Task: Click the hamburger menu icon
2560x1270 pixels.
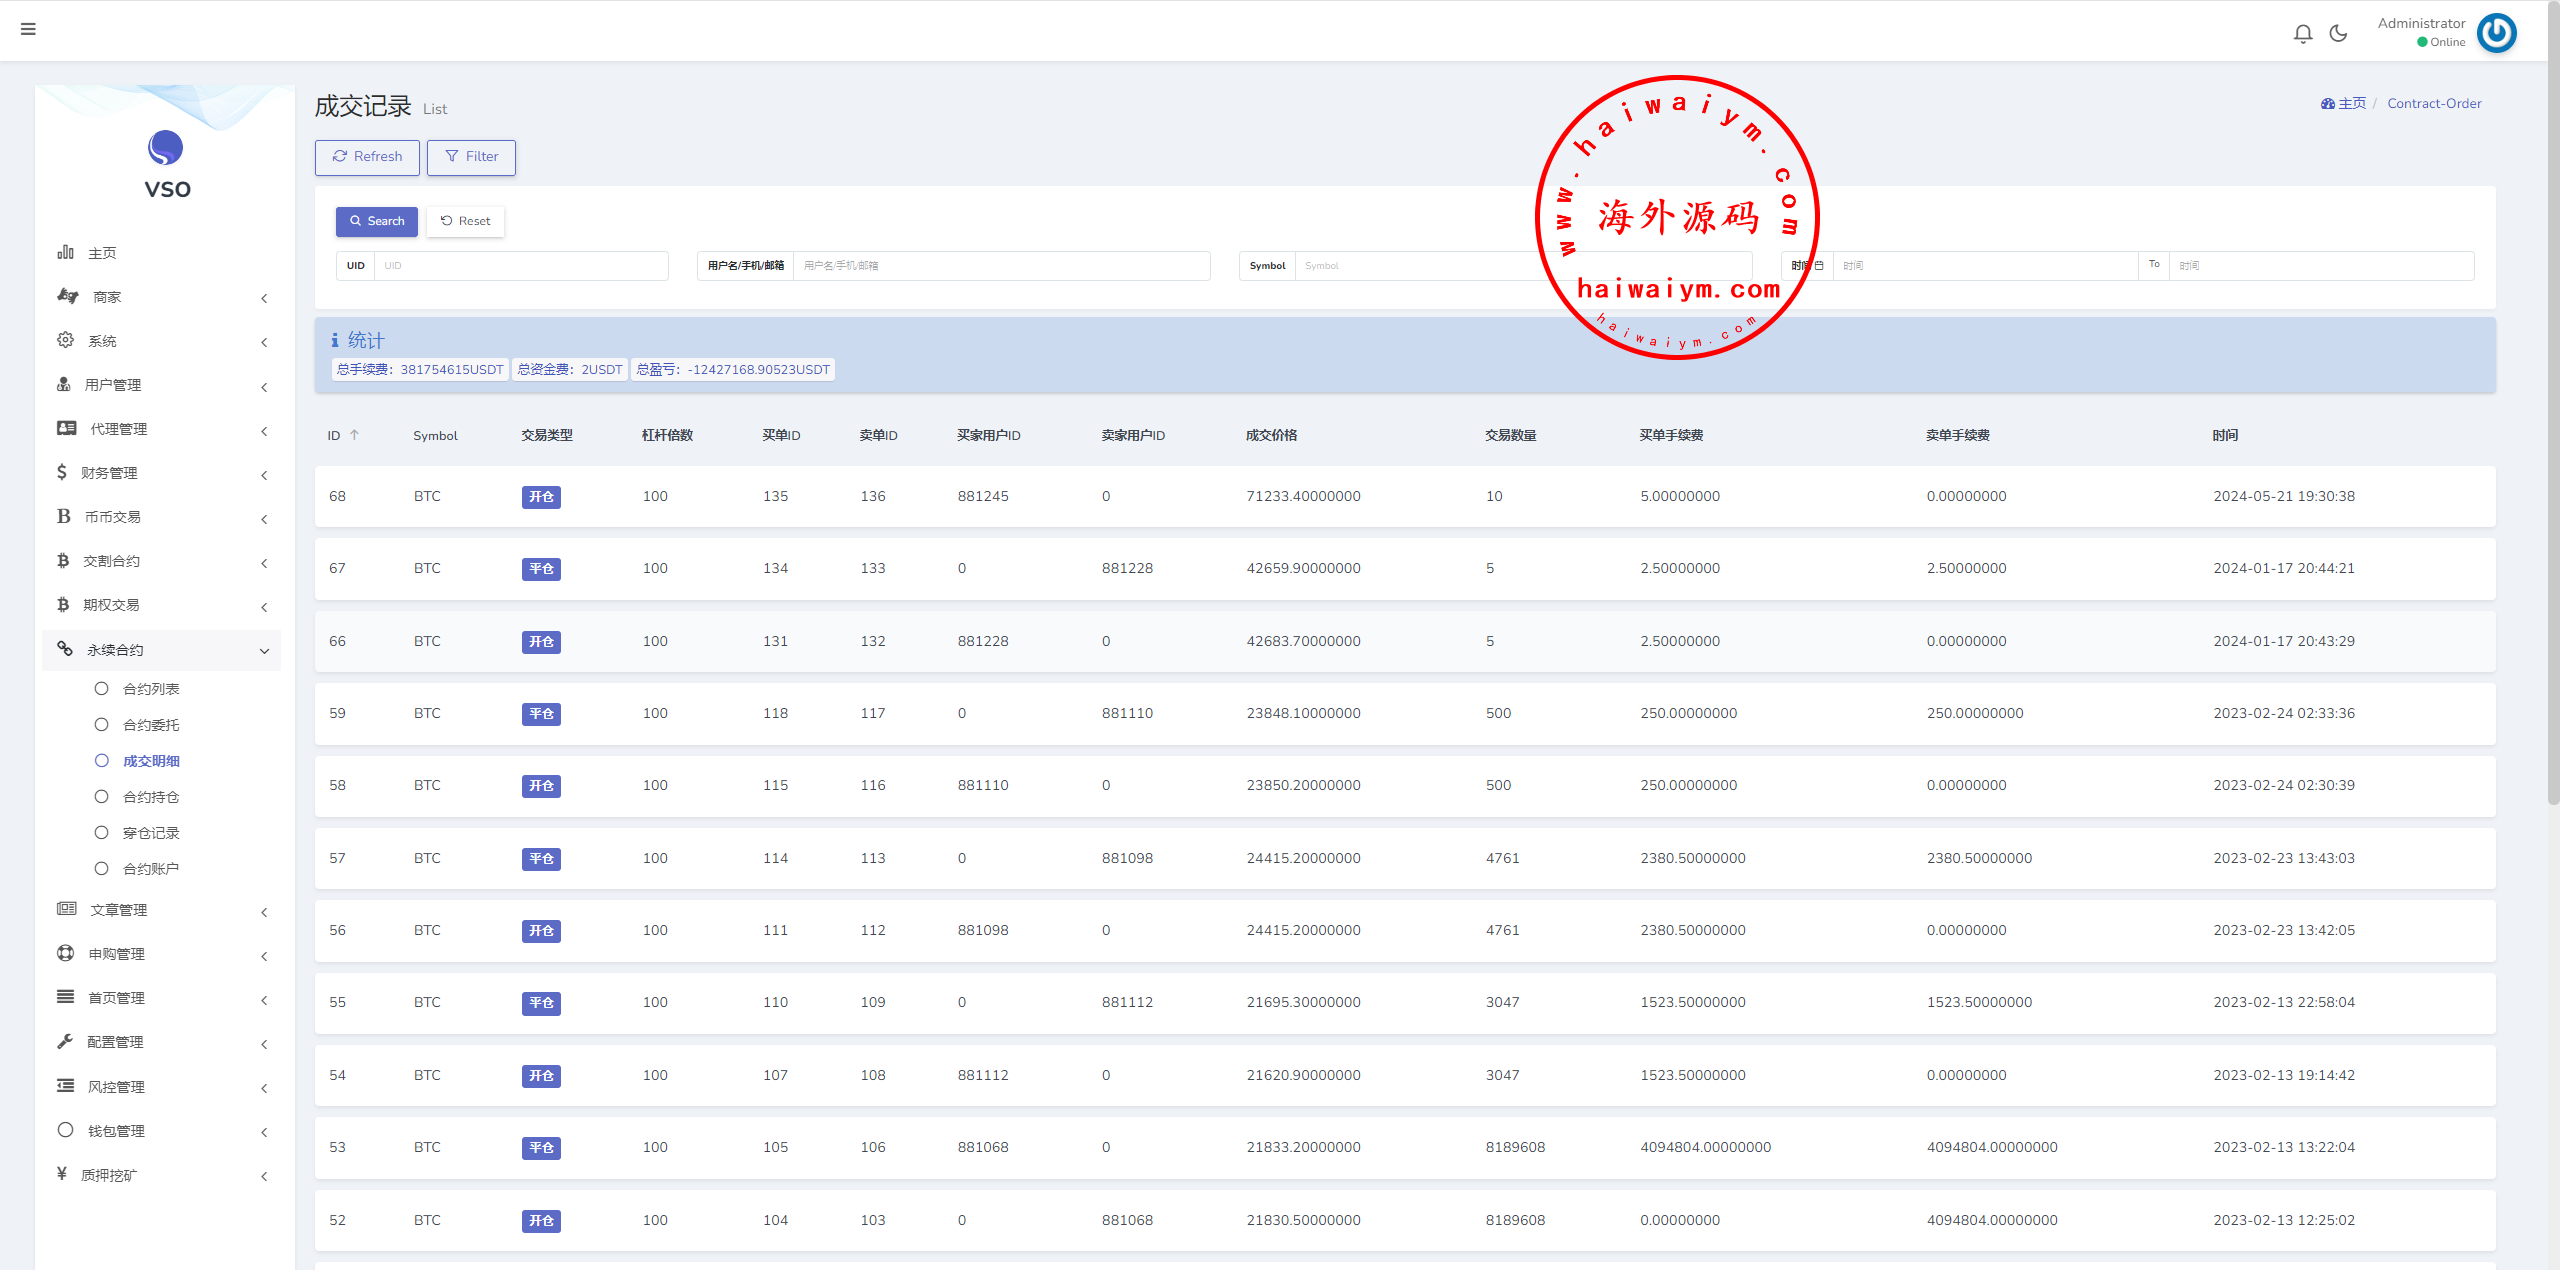Action: 28,29
